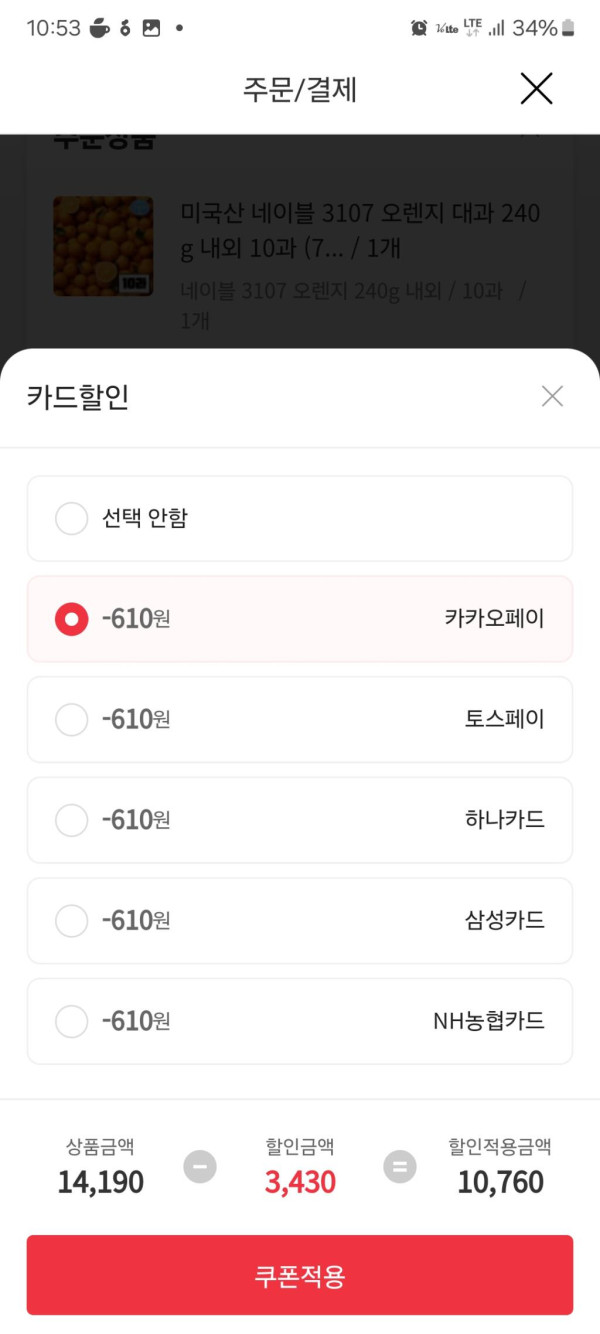Tap the TossPay label text

pyautogui.click(x=504, y=719)
